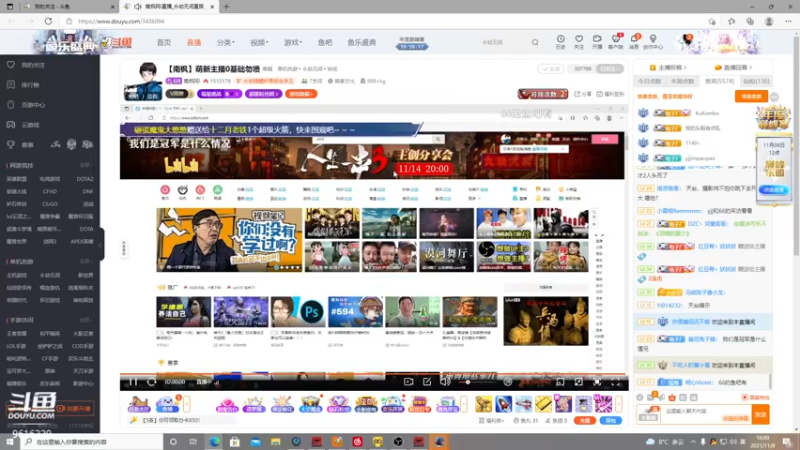Expand 主播投稿 arrow in right panel

point(685,67)
